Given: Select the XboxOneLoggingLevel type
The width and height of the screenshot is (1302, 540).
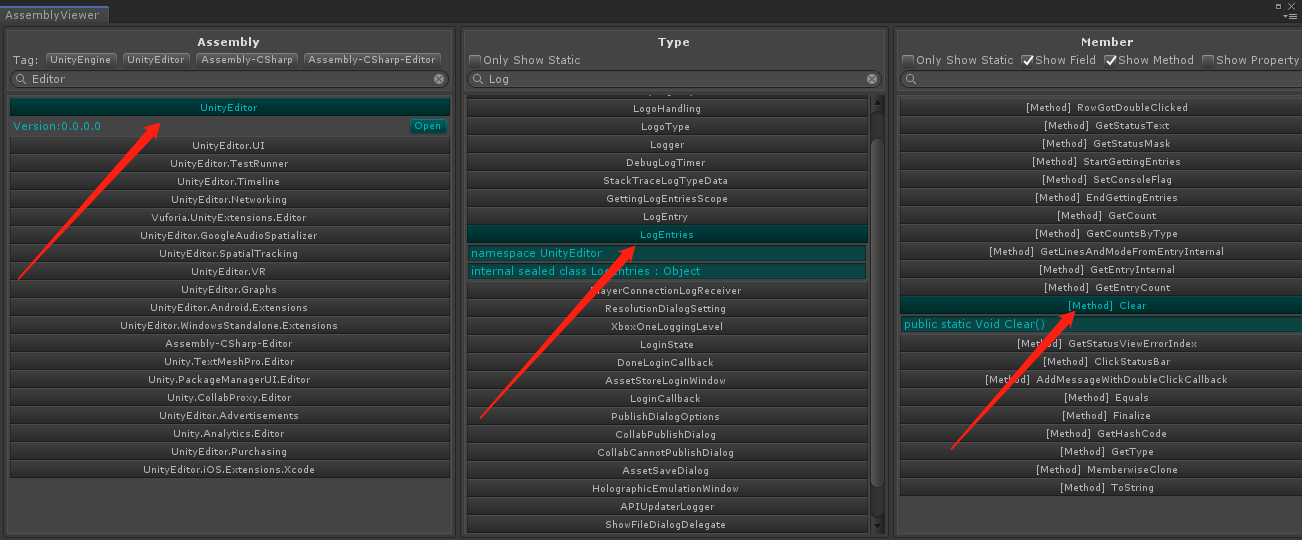Looking at the screenshot, I should [667, 326].
